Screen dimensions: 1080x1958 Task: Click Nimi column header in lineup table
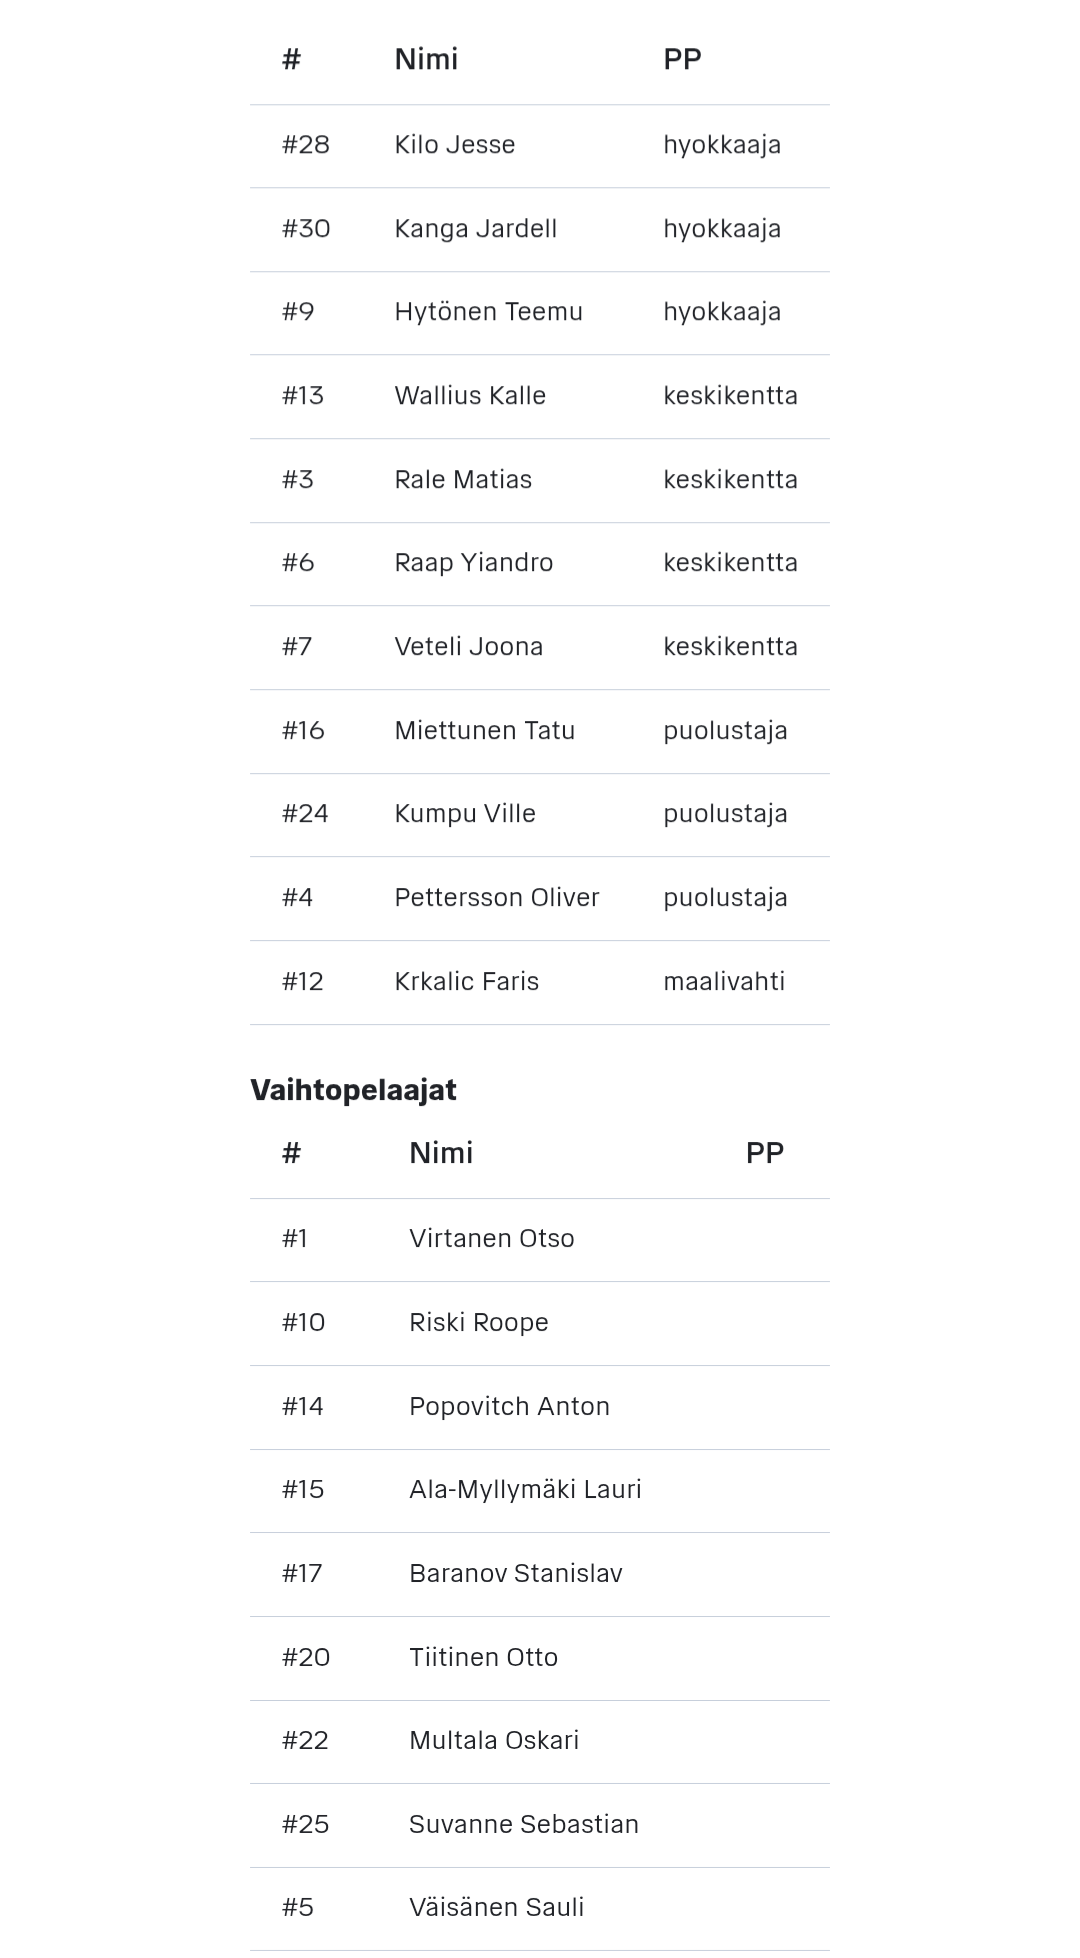click(426, 60)
